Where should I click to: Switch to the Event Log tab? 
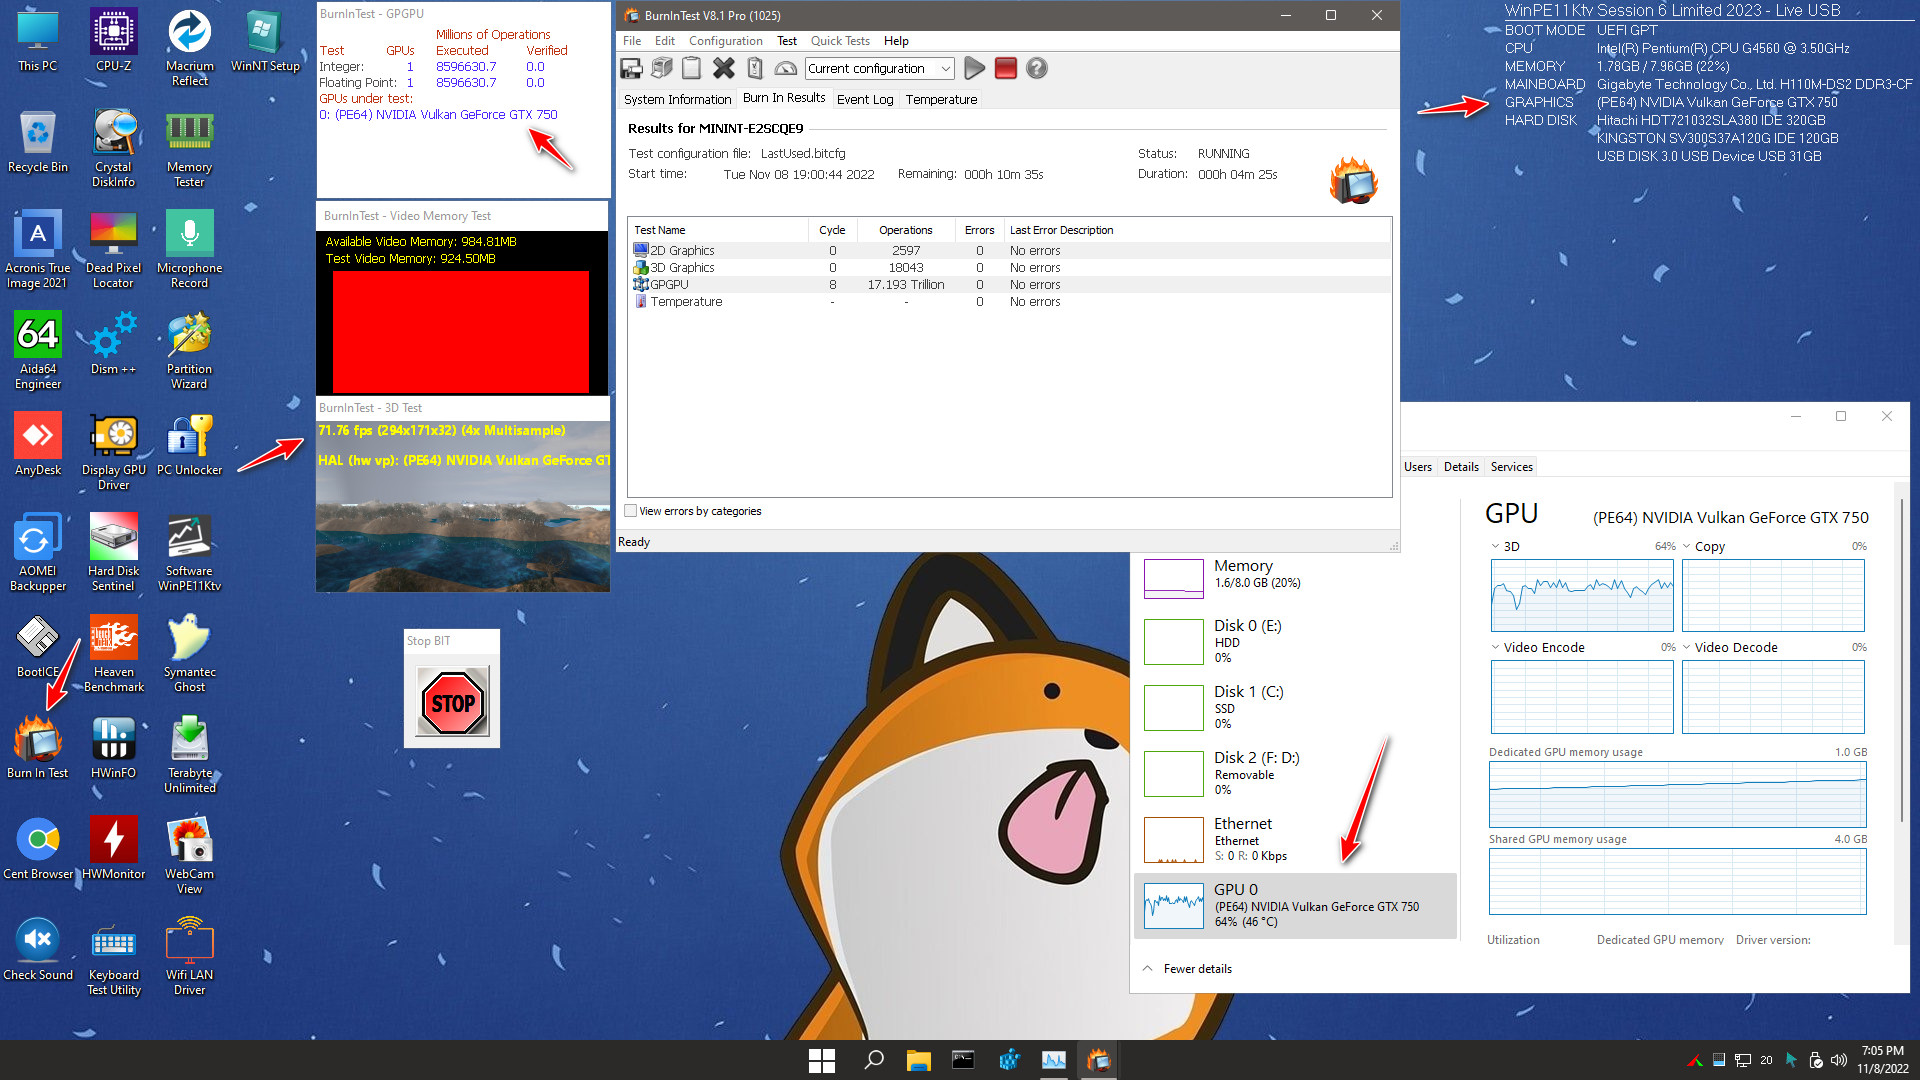click(865, 99)
